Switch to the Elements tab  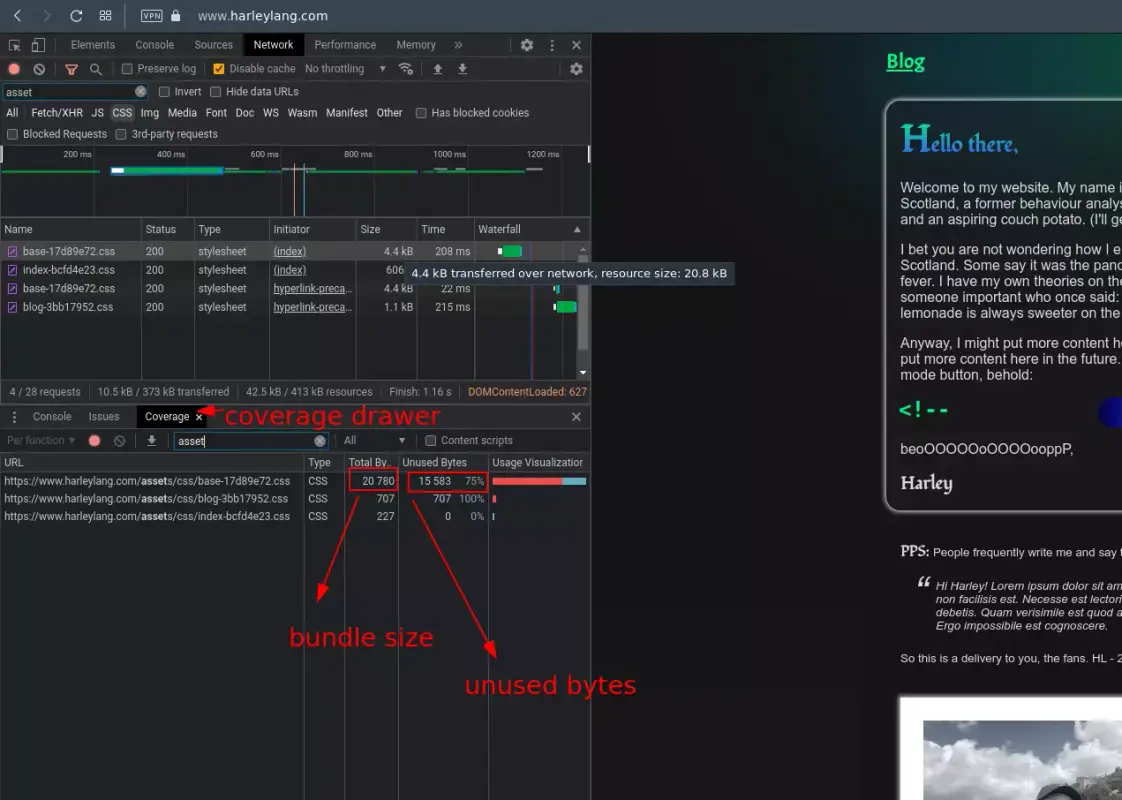(x=92, y=45)
